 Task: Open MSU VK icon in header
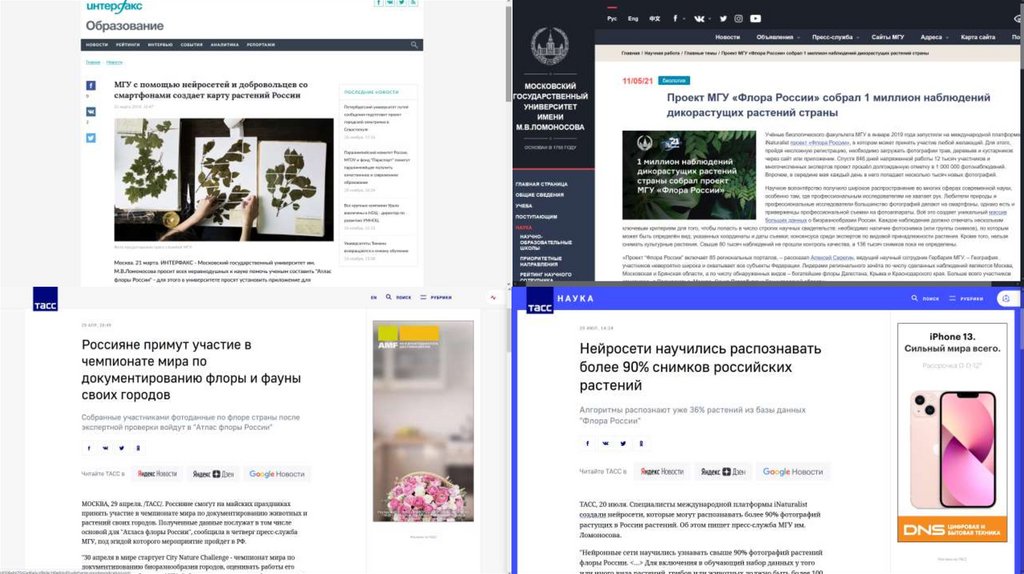(x=699, y=18)
